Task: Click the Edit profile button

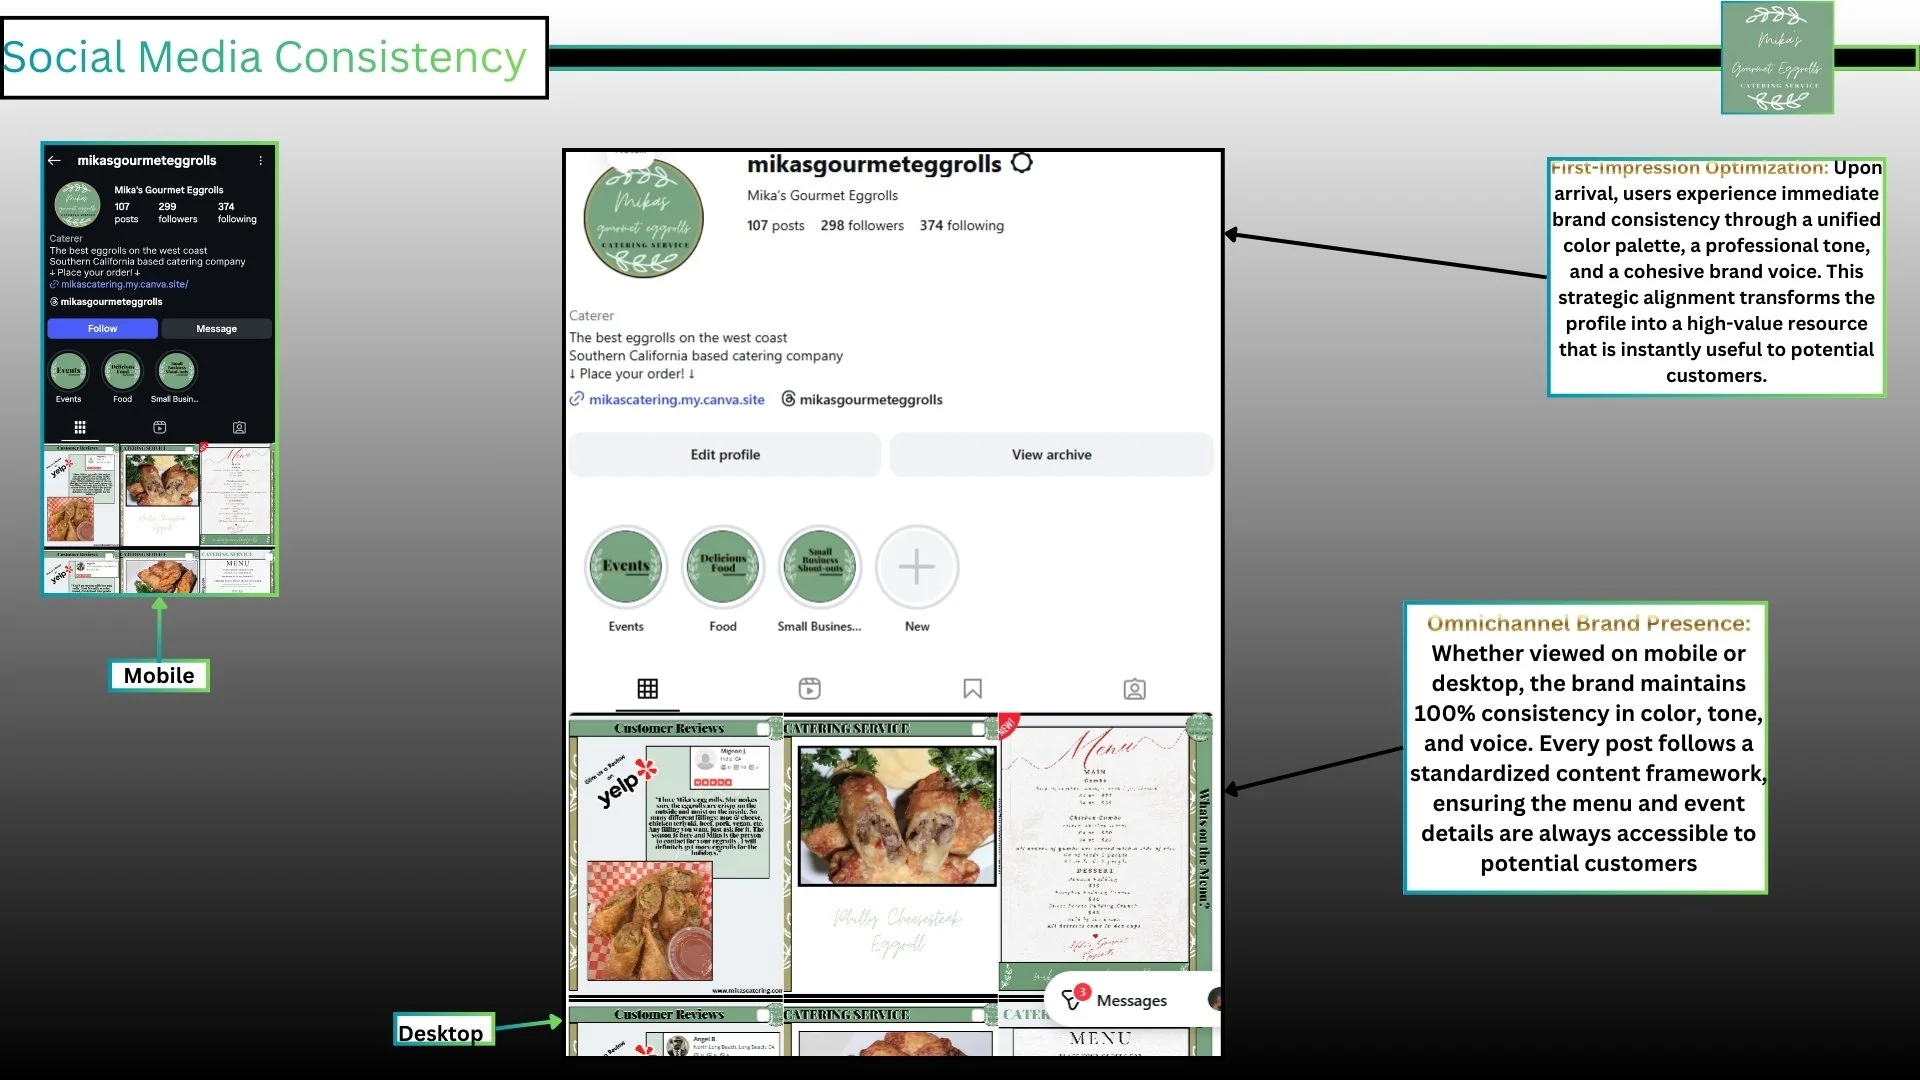Action: [725, 455]
